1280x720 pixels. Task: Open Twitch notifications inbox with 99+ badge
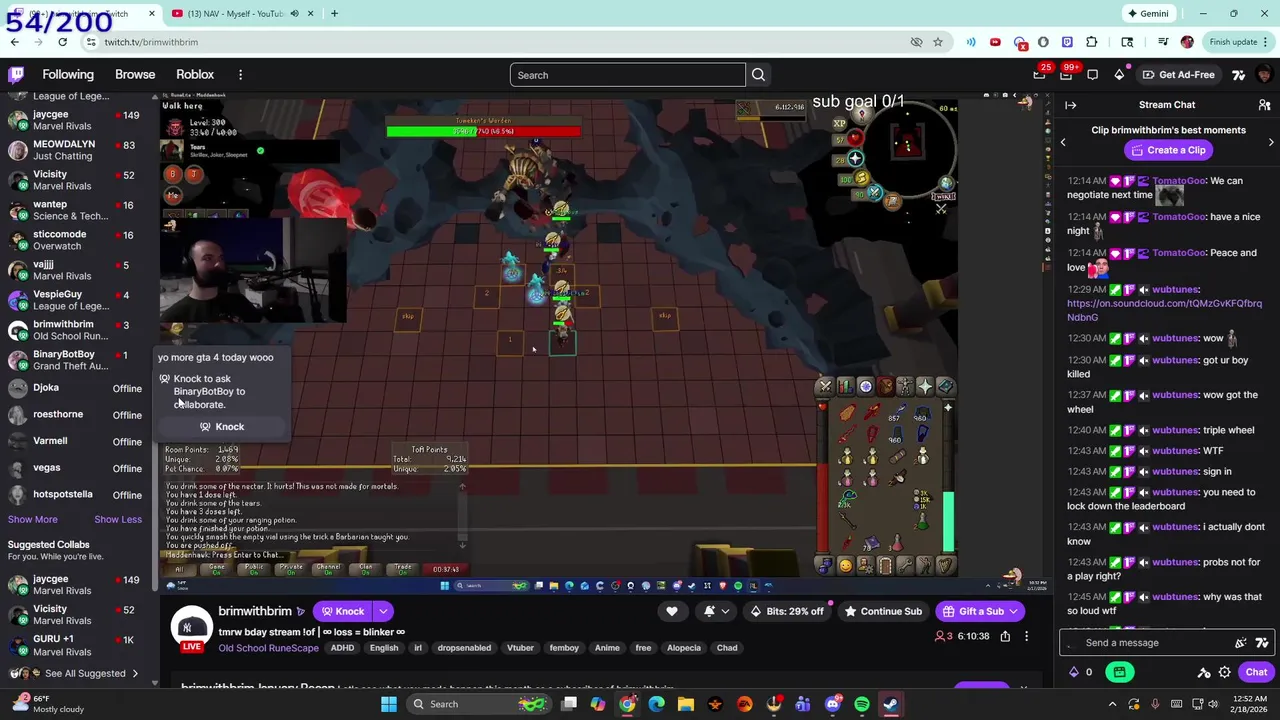[1066, 74]
